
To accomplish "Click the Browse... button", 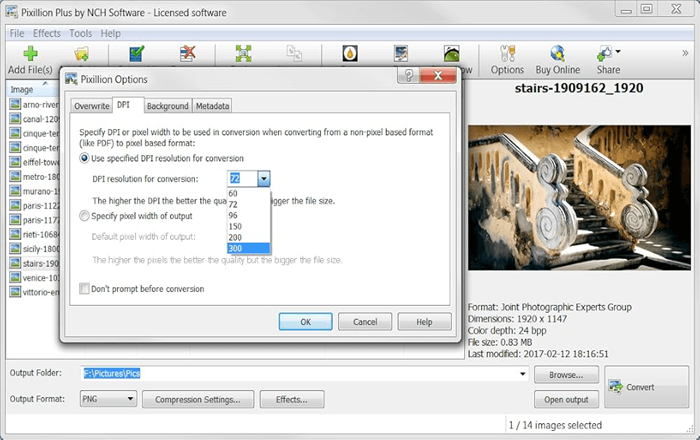I will [566, 375].
